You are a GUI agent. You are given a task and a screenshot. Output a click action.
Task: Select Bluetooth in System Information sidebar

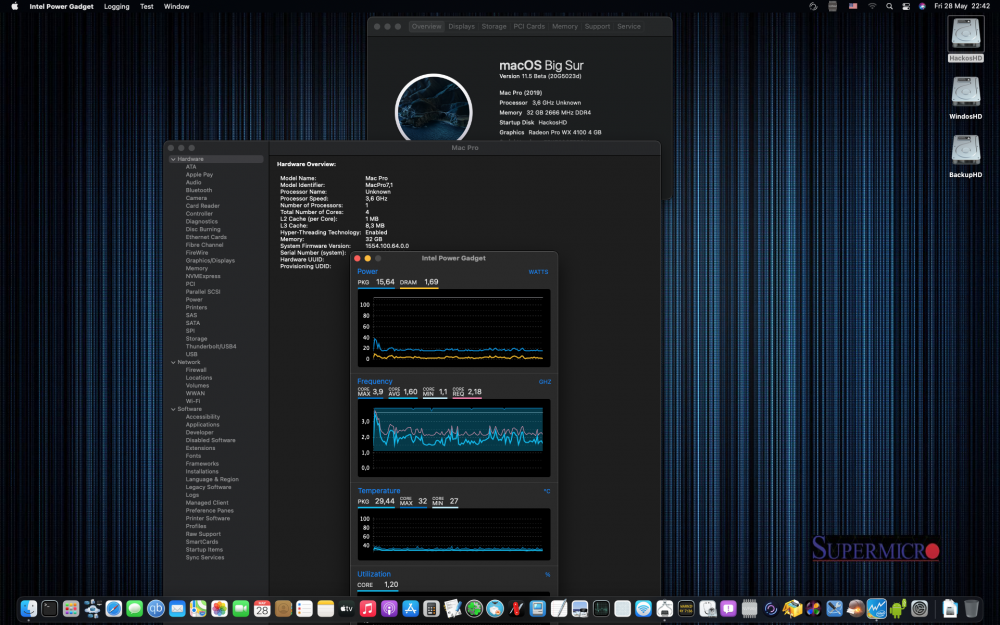click(x=199, y=191)
